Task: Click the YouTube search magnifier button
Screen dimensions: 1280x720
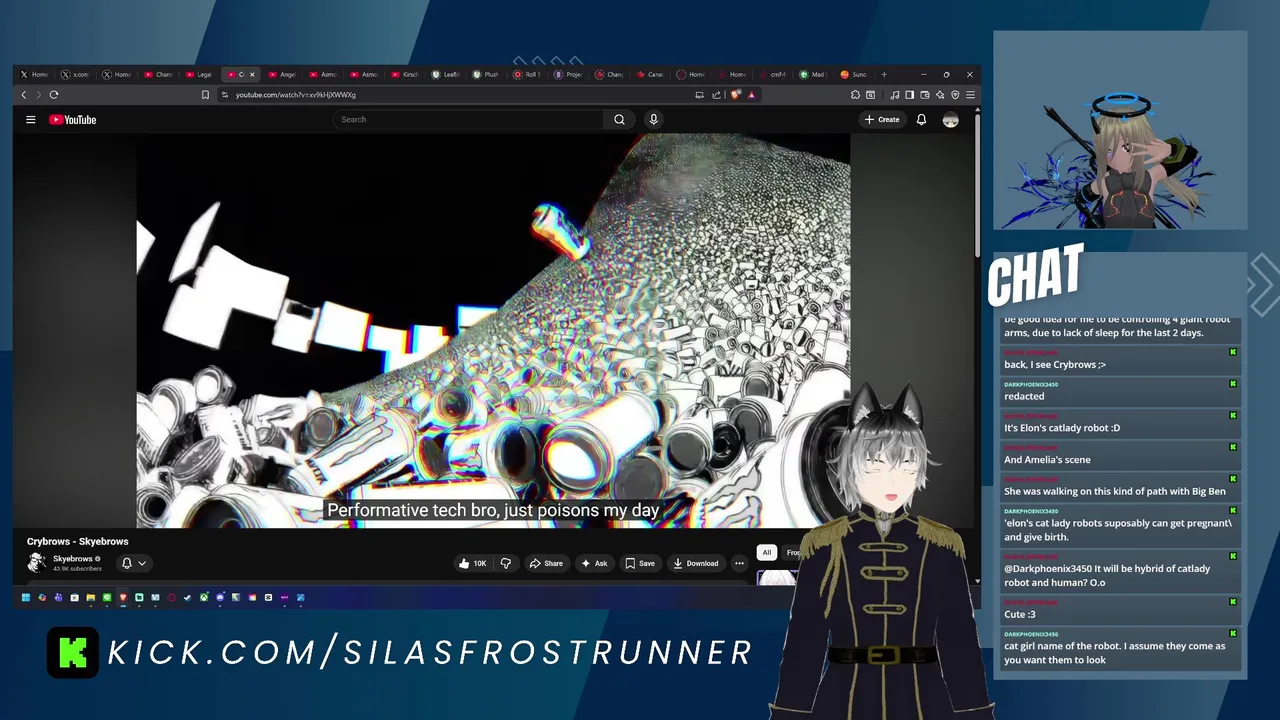Action: (x=619, y=119)
